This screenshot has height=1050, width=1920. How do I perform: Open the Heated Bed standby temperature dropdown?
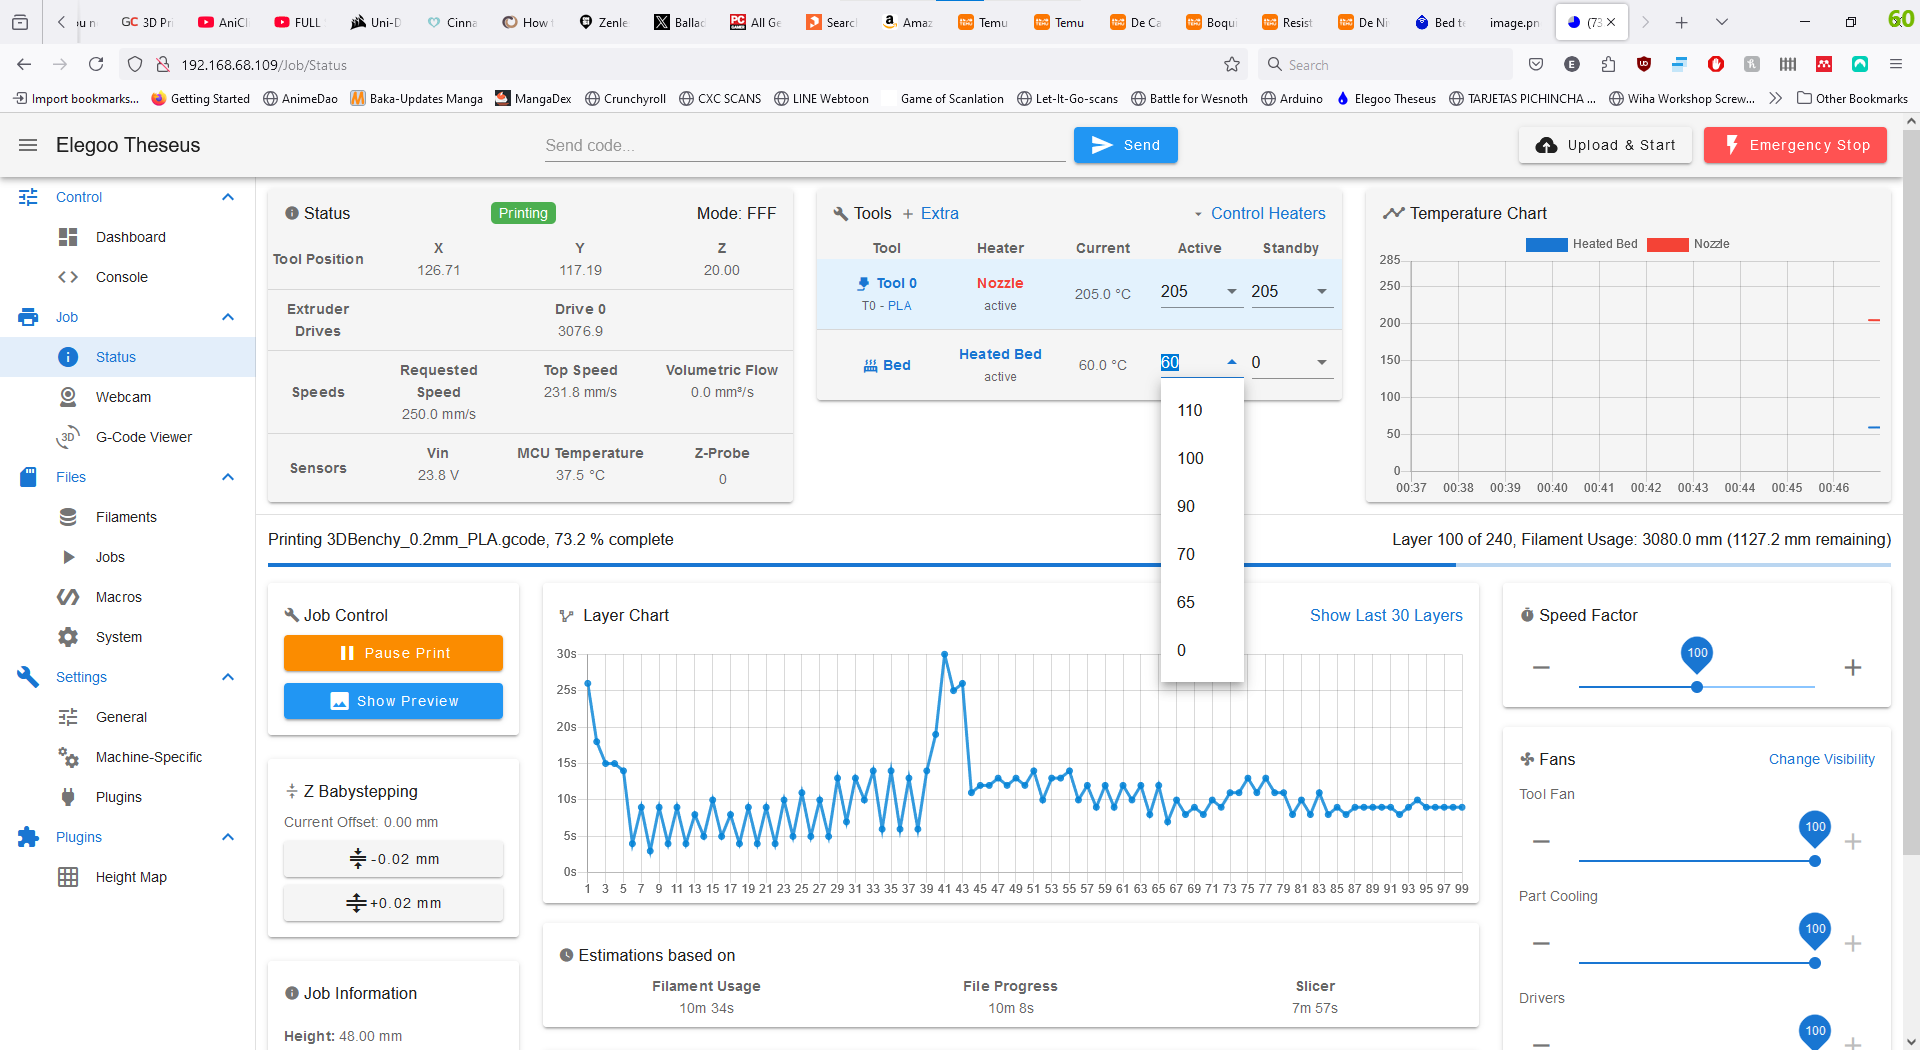pyautogui.click(x=1322, y=362)
